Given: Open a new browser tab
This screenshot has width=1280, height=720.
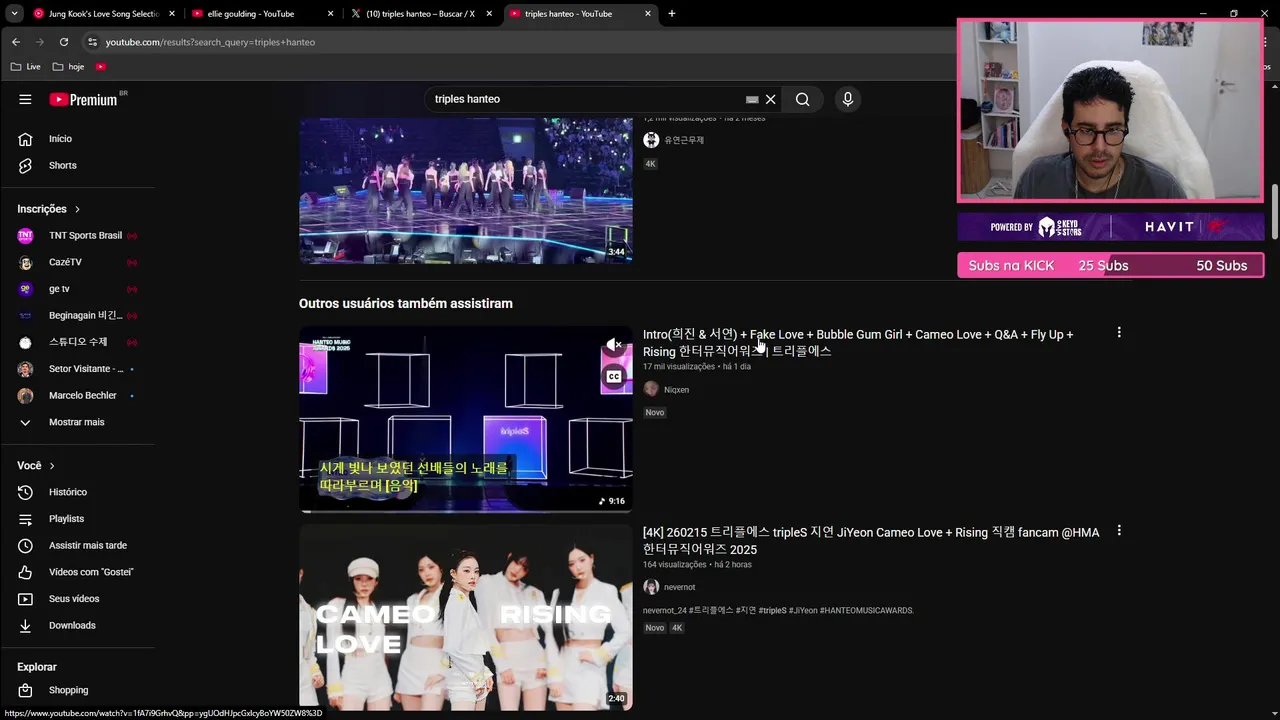Looking at the screenshot, I should click(672, 14).
